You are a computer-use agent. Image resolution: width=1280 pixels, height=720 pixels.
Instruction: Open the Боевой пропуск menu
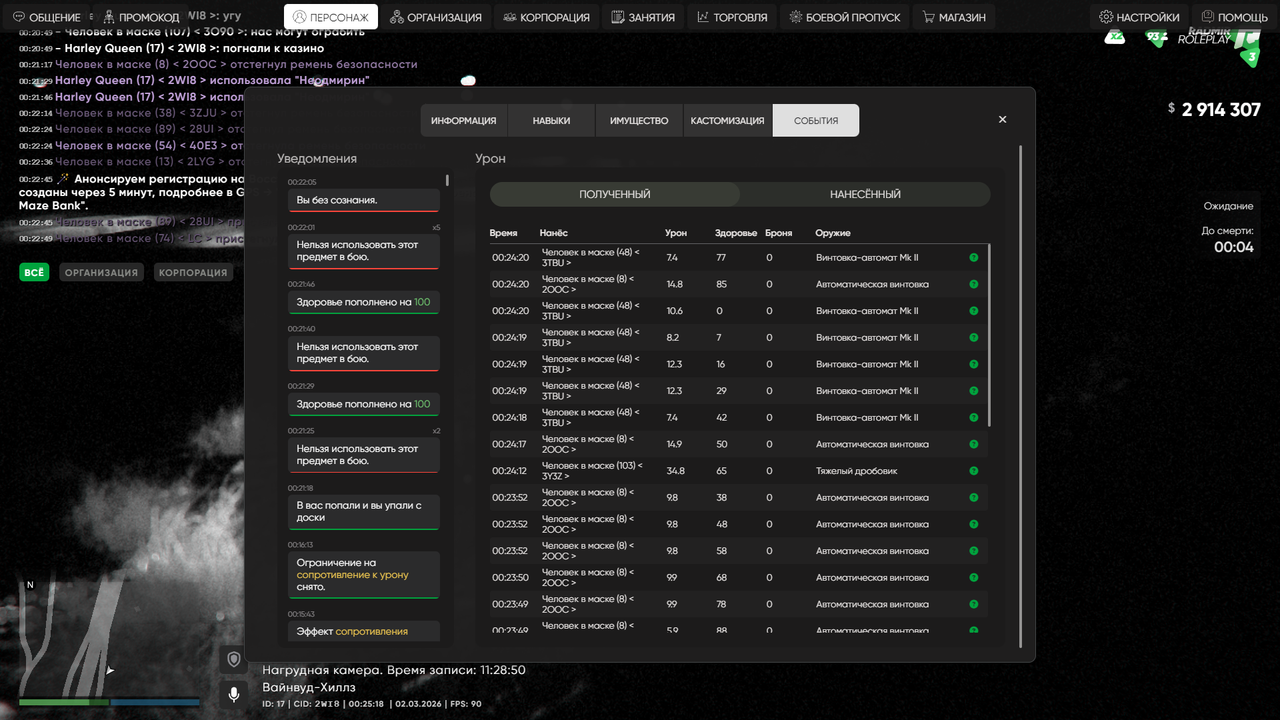[845, 17]
